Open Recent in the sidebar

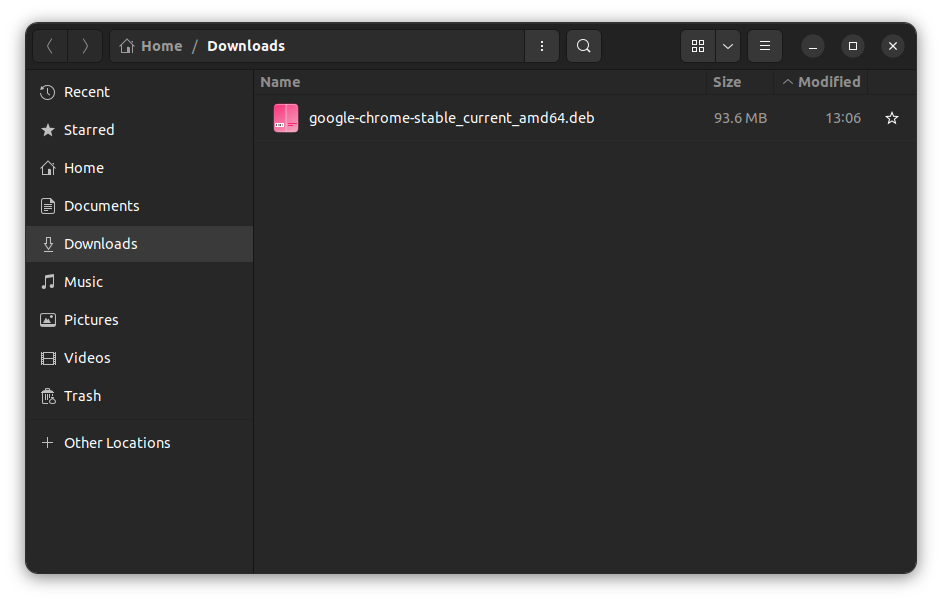[x=139, y=92]
